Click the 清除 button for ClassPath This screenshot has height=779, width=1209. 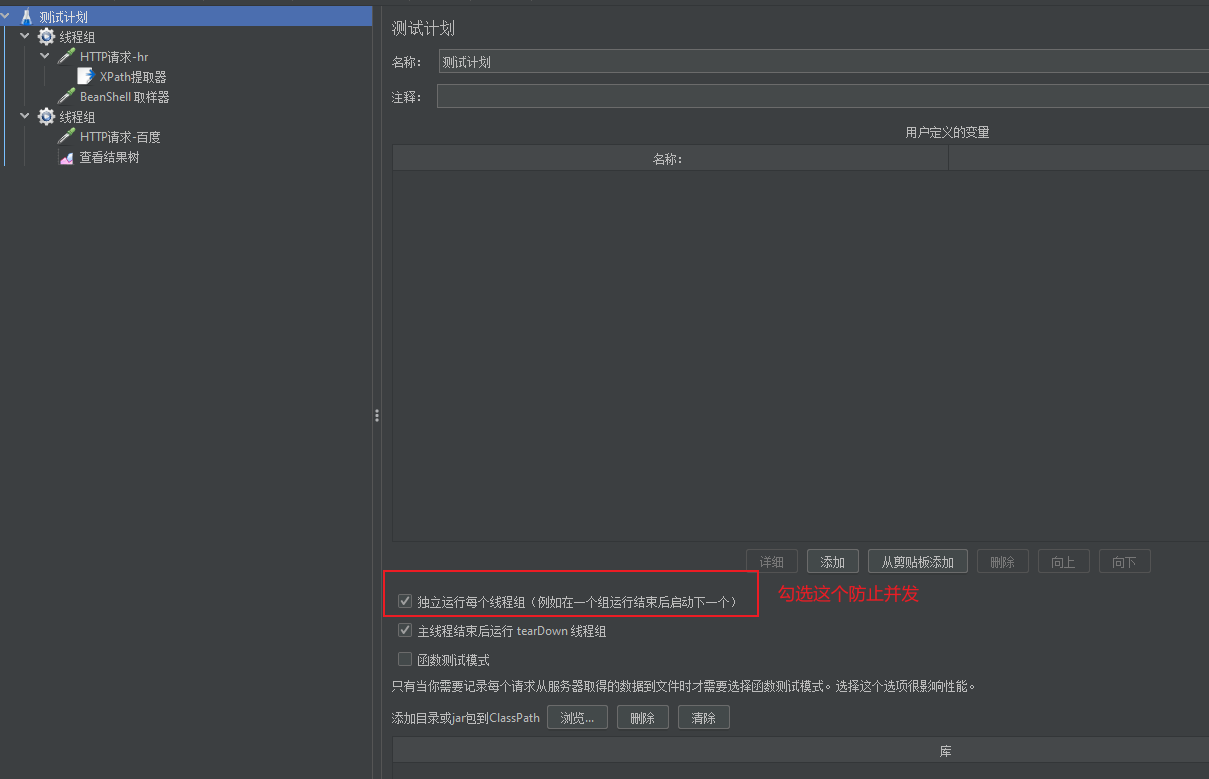point(704,717)
